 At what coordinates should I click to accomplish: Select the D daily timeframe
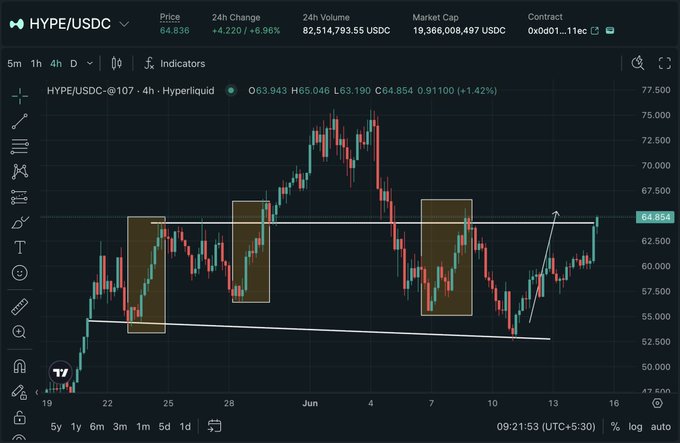[74, 64]
